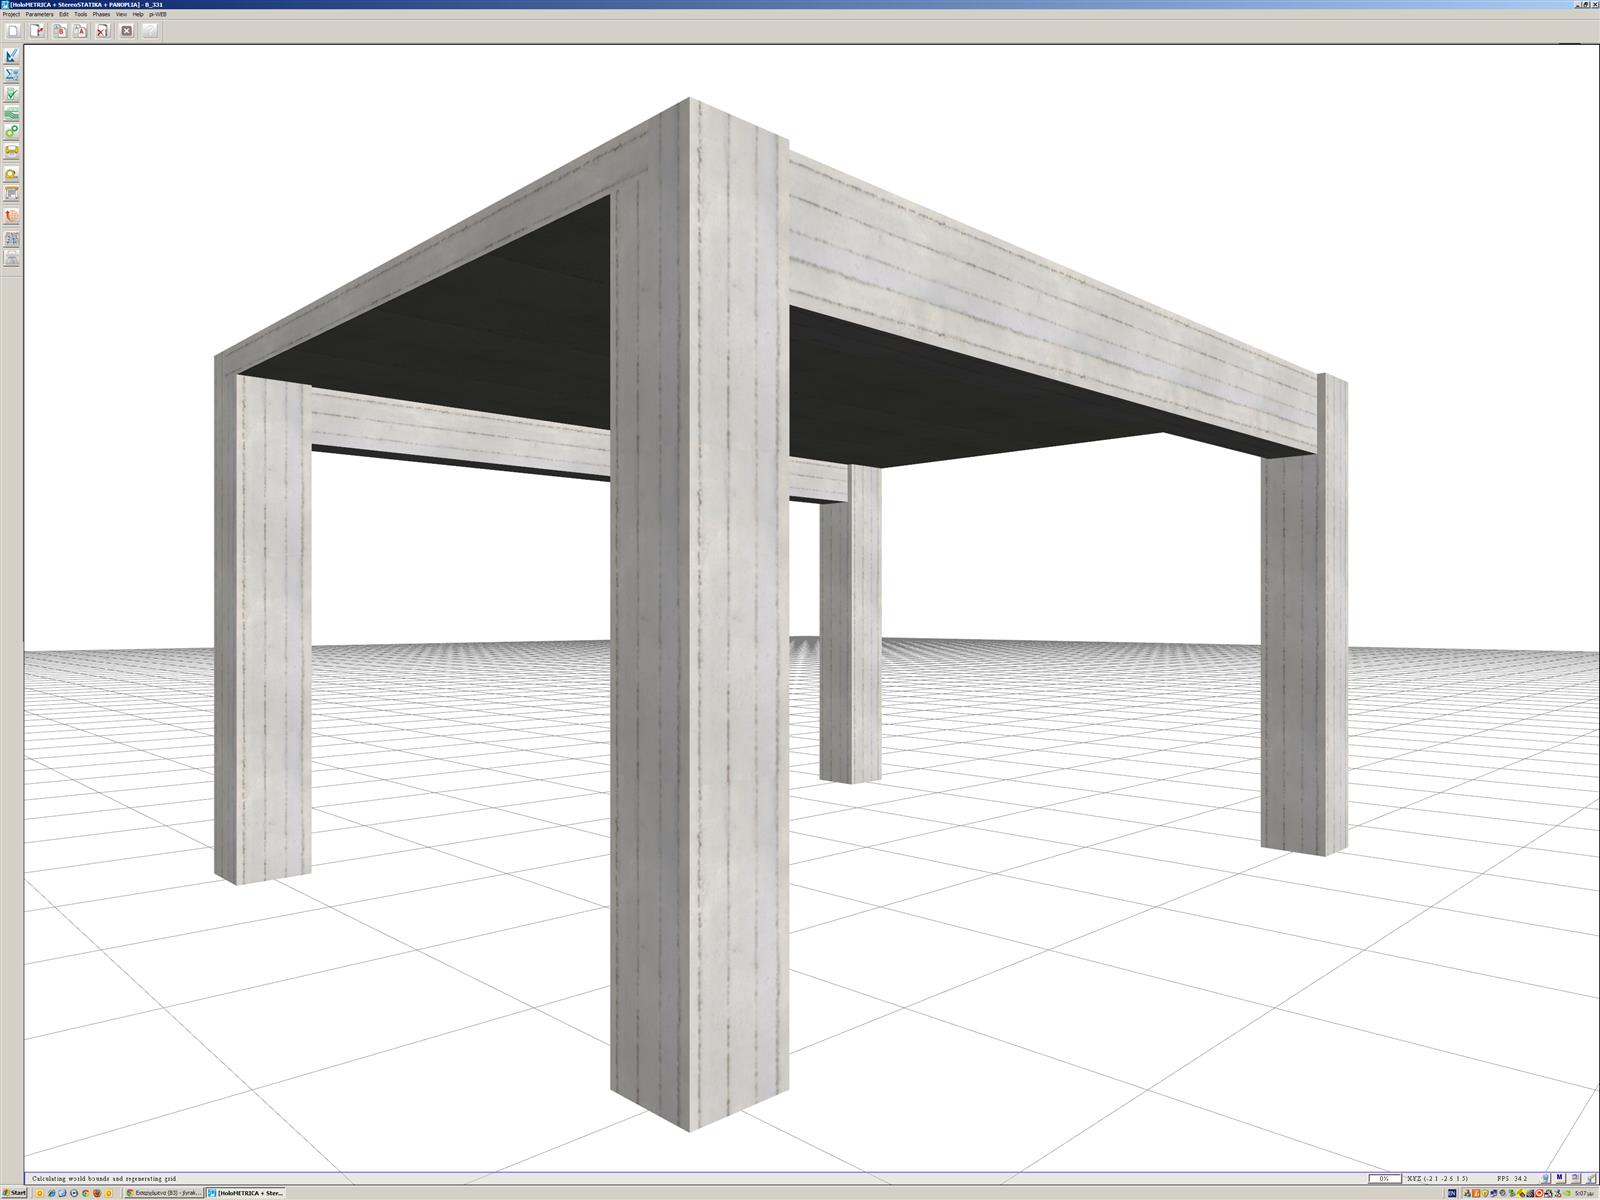Click the open project icon with red arrow
Image resolution: width=1600 pixels, height=1200 pixels.
click(37, 31)
